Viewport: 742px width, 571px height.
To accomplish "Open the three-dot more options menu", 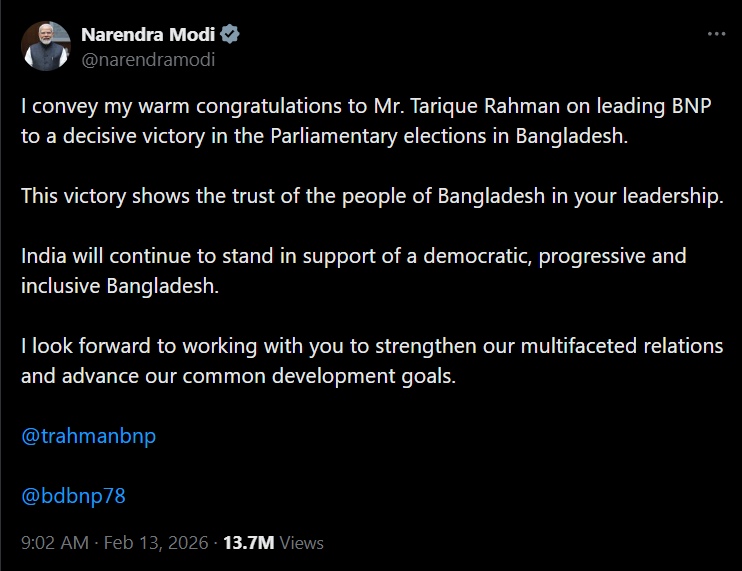I will (716, 34).
